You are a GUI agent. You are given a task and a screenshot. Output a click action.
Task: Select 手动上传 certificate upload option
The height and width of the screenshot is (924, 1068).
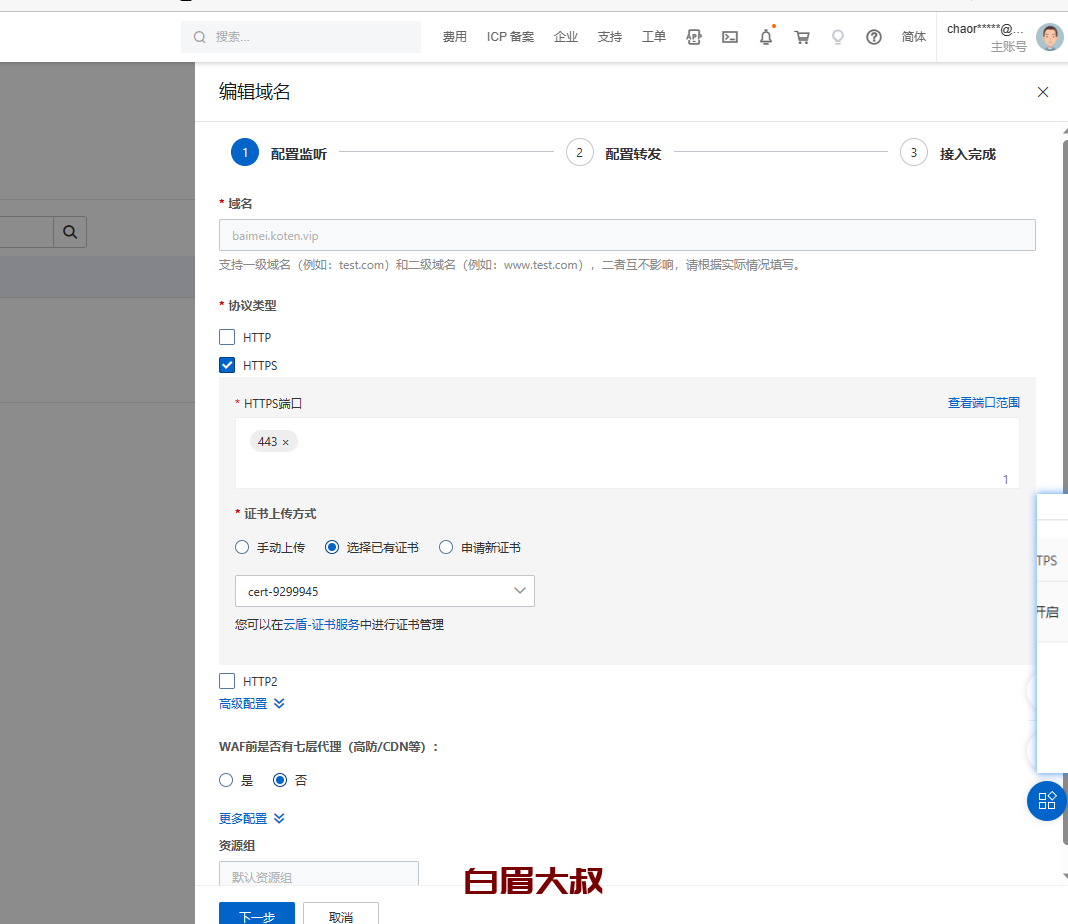click(242, 547)
